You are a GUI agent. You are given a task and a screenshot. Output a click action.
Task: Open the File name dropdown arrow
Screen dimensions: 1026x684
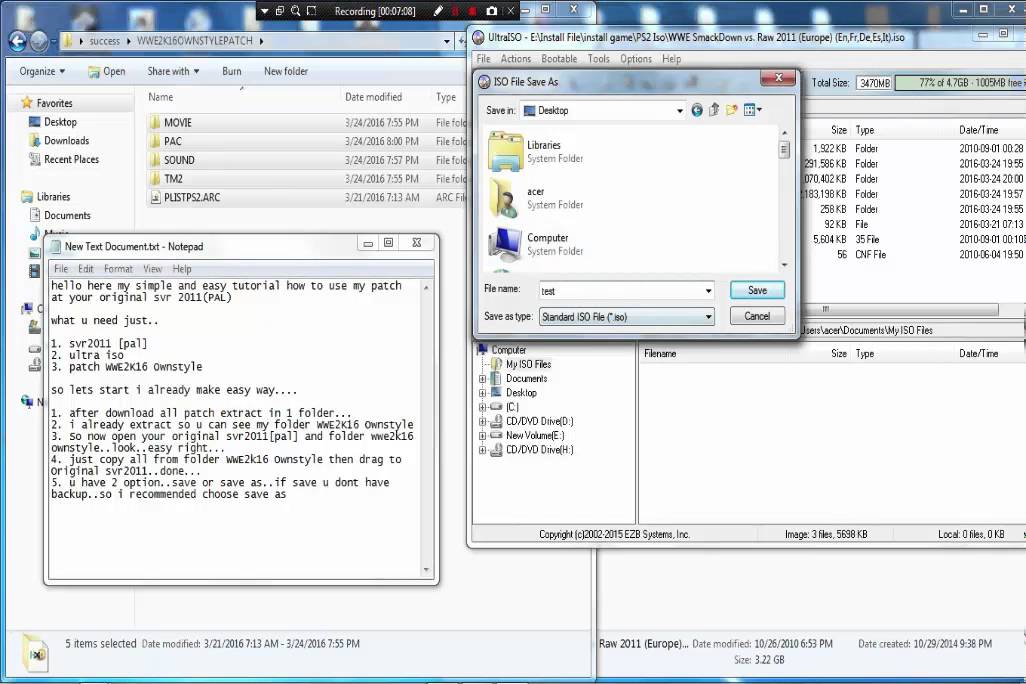[708, 291]
